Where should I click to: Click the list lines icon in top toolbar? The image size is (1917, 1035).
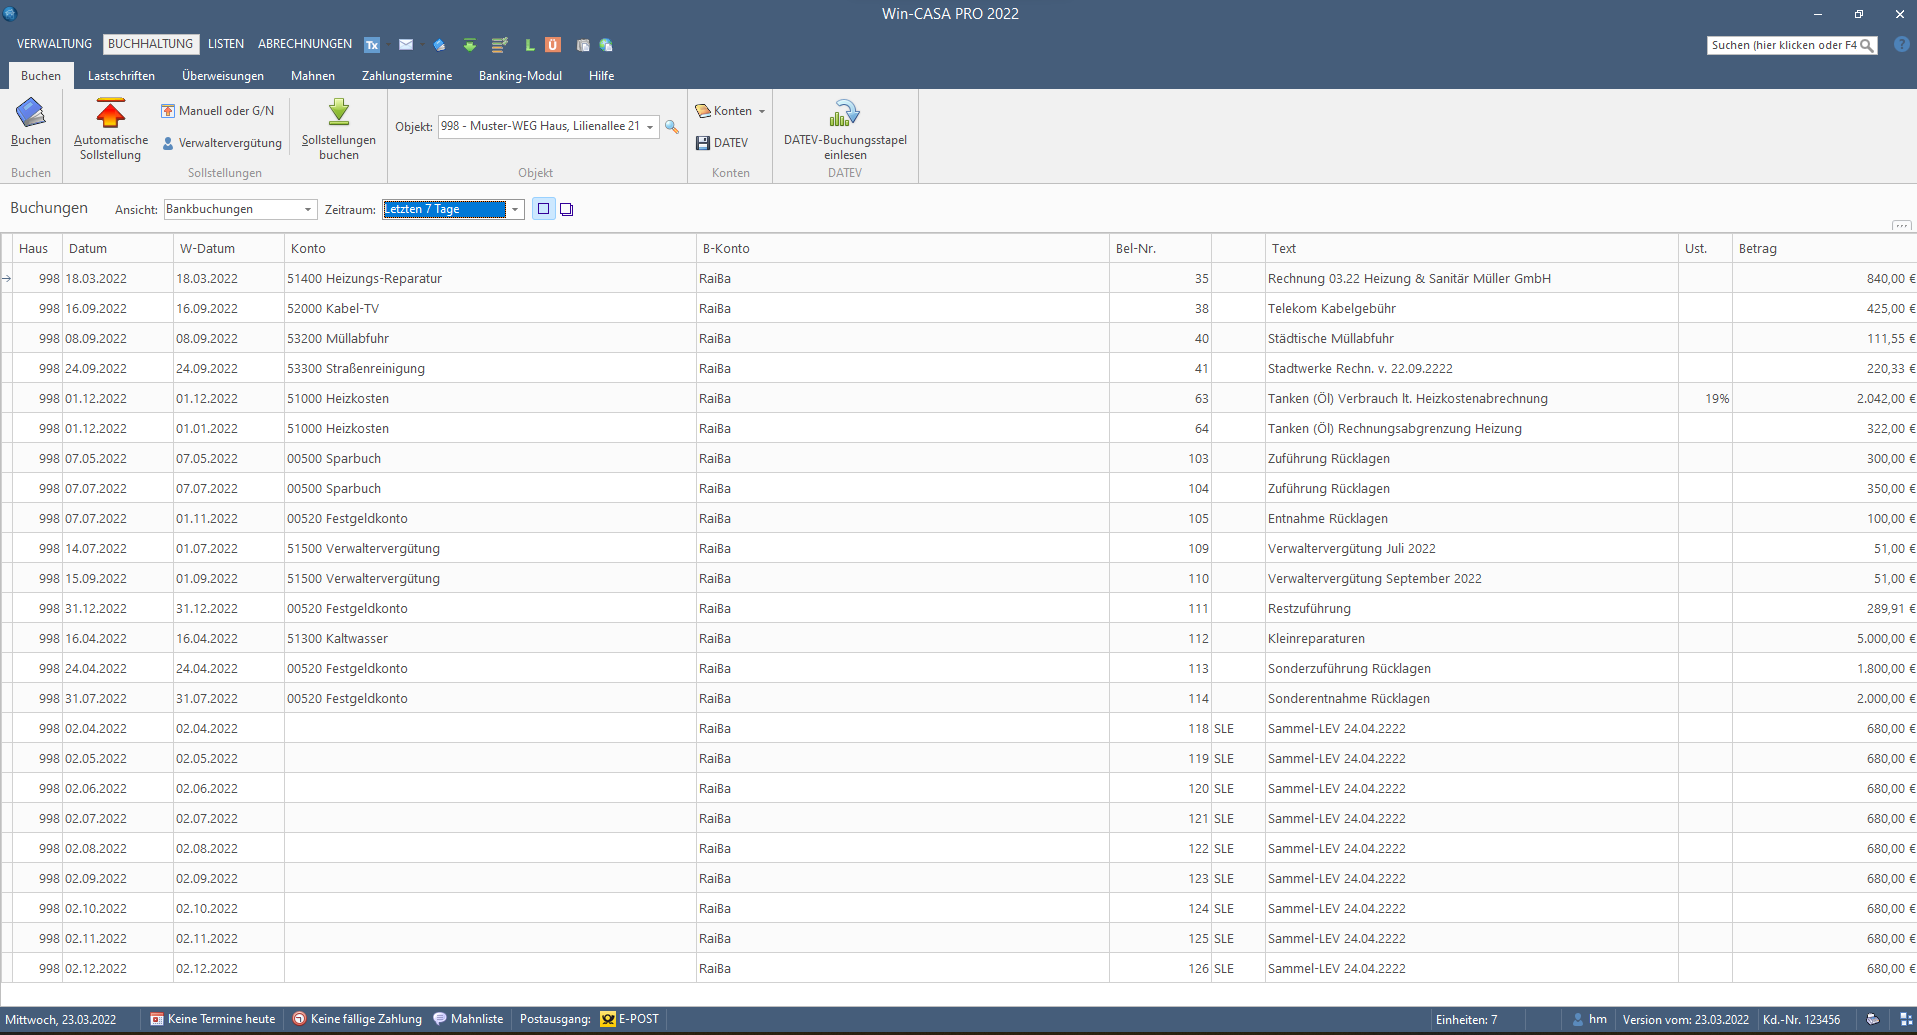(500, 45)
